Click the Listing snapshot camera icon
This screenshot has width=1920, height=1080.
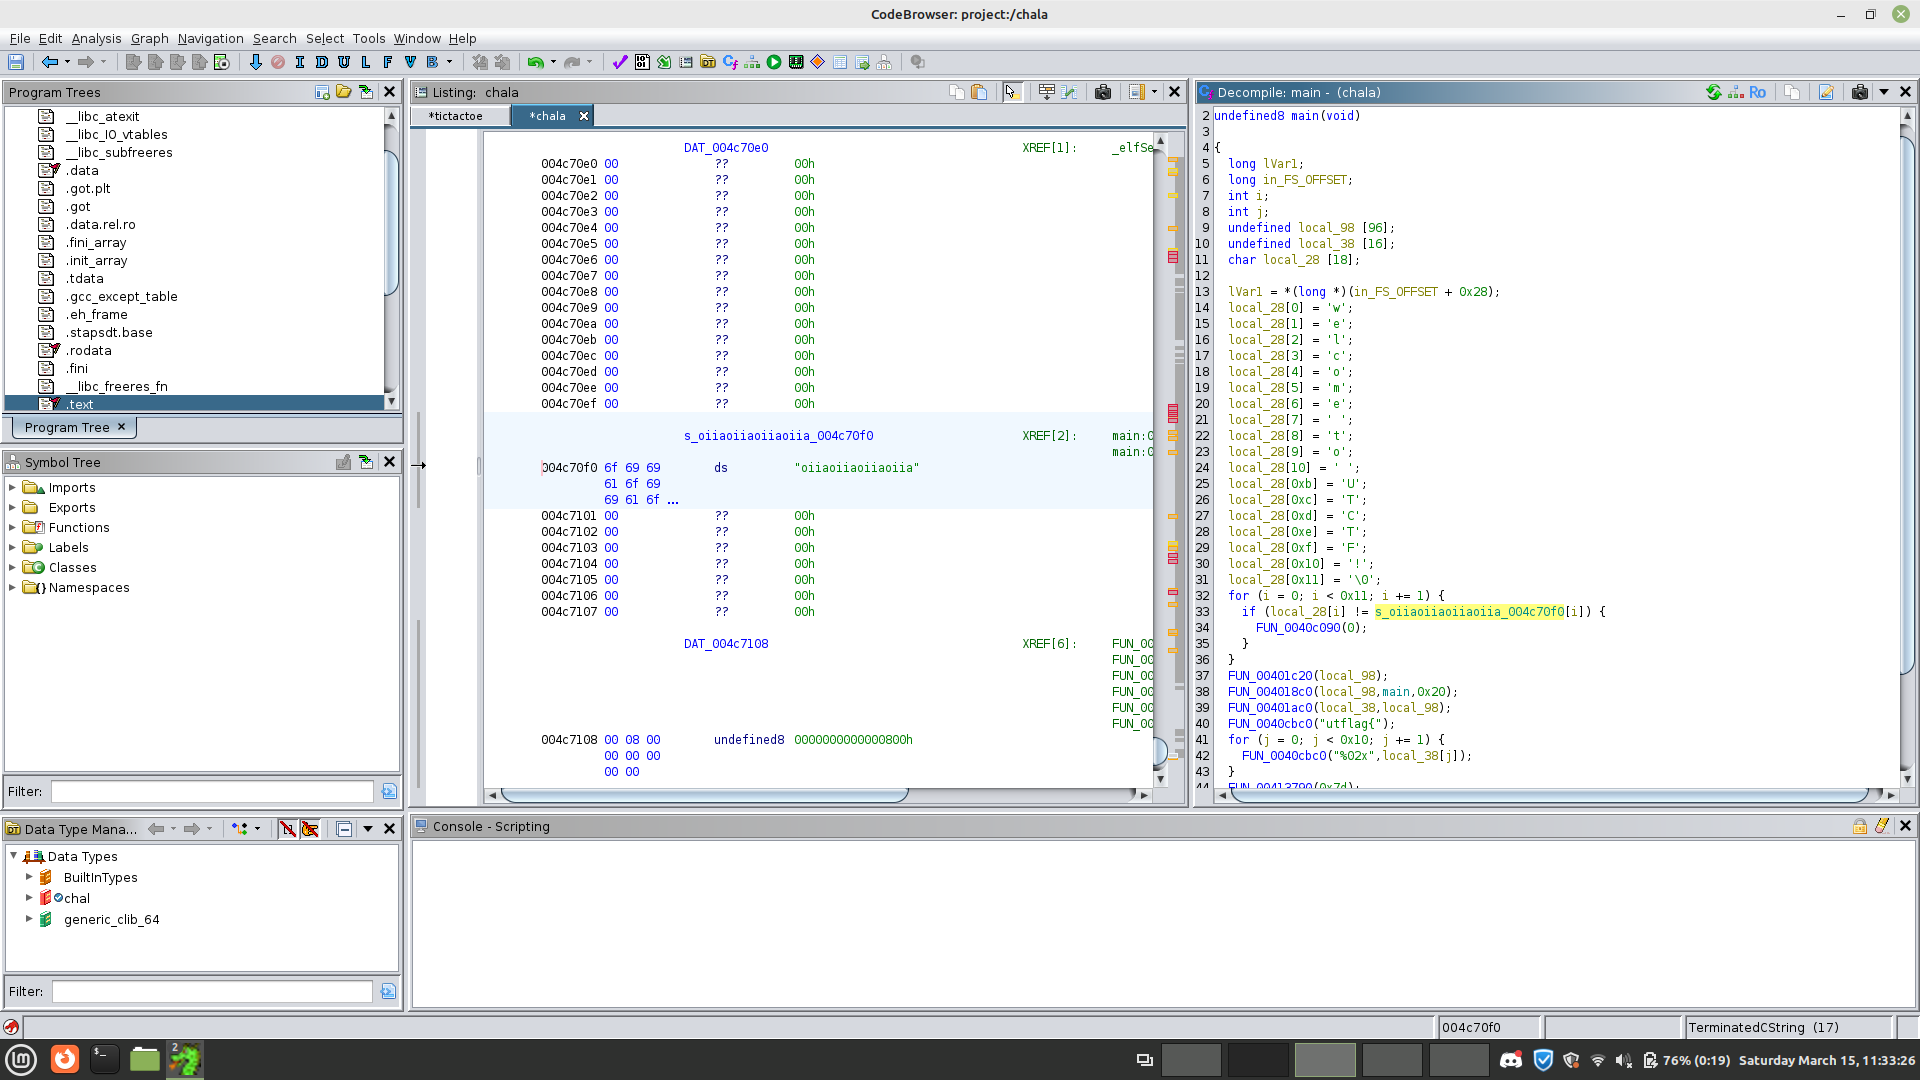1102,92
